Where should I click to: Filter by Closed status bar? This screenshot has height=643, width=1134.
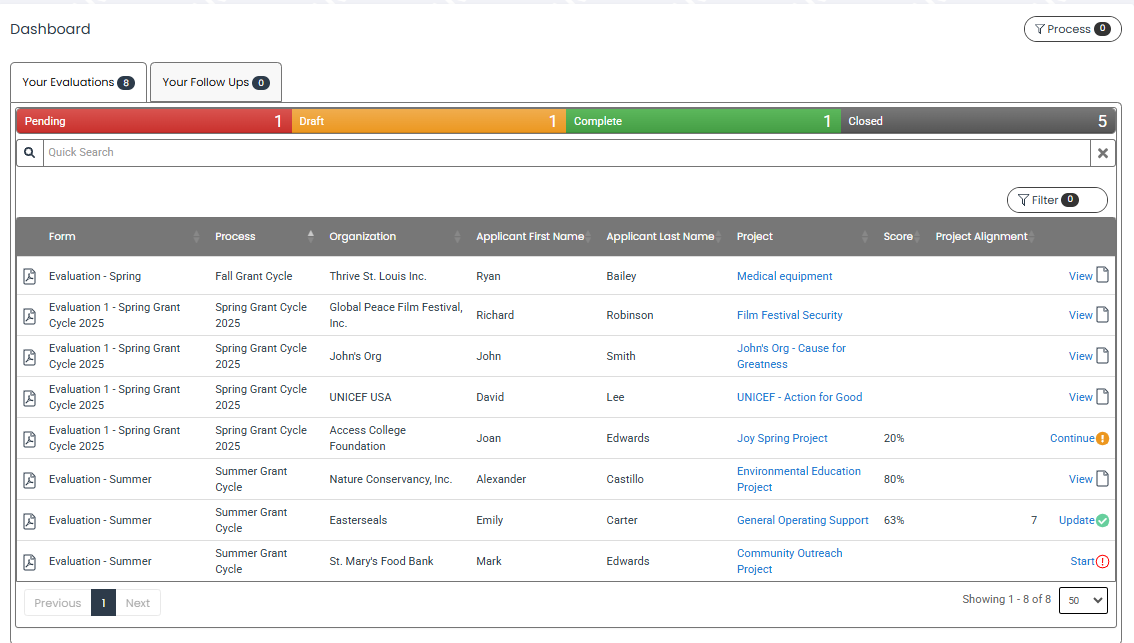978,121
